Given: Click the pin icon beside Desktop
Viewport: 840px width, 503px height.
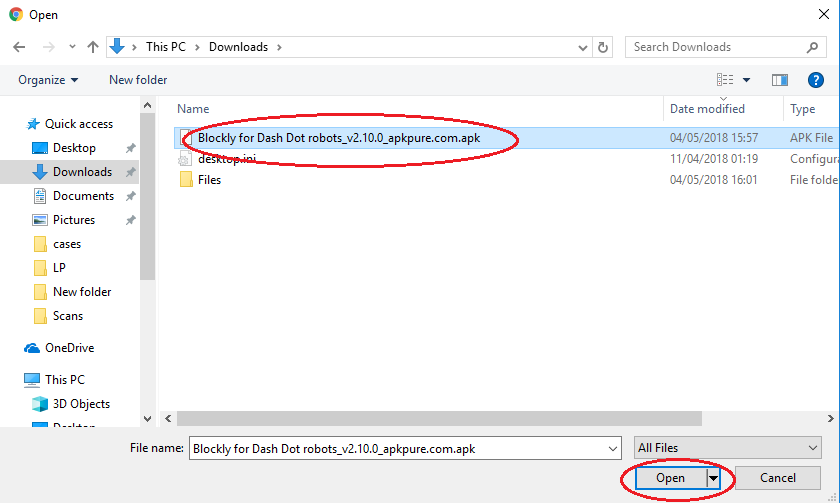Looking at the screenshot, I should (130, 148).
